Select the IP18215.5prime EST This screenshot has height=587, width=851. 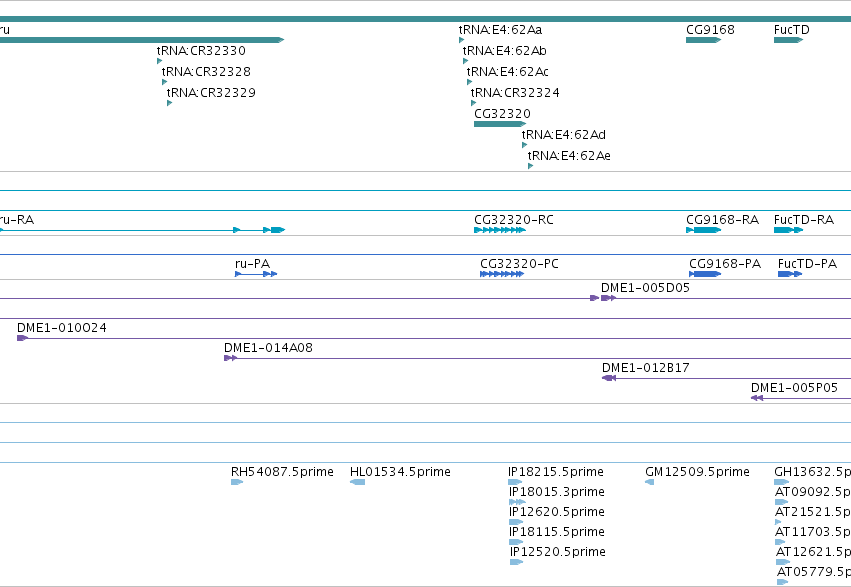coord(515,482)
